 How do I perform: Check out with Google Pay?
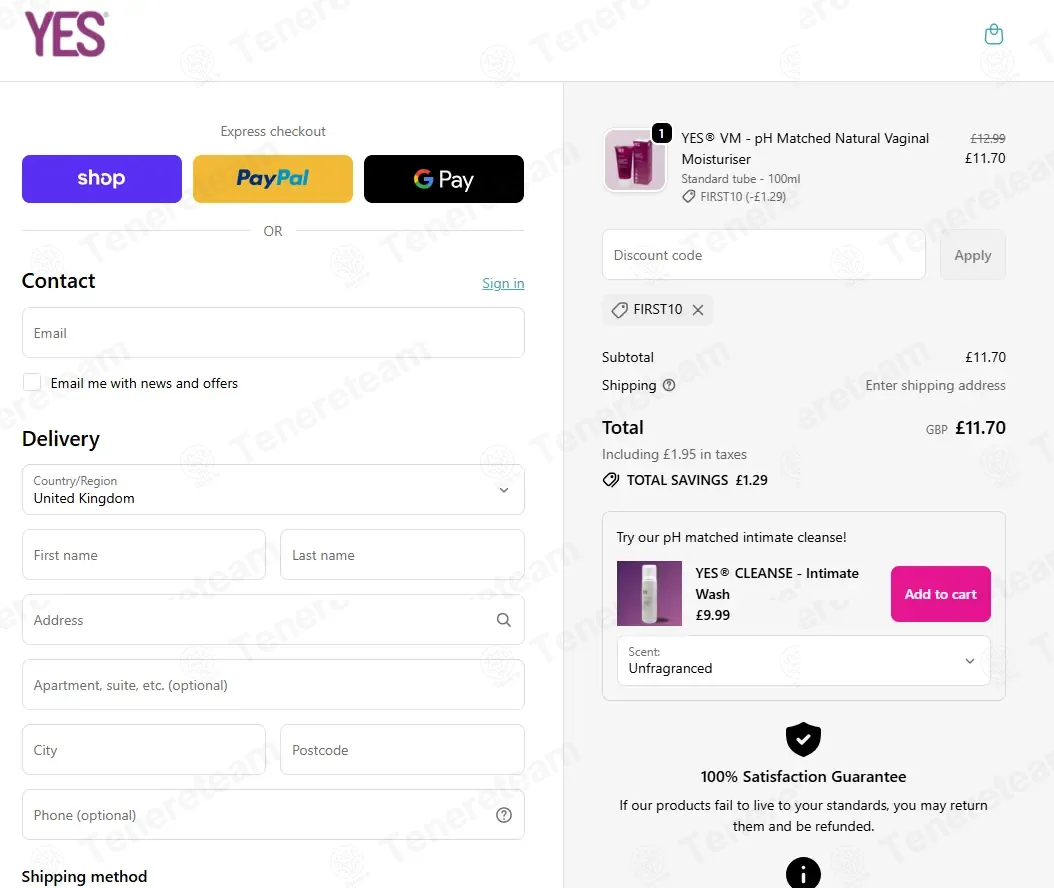[x=444, y=179]
